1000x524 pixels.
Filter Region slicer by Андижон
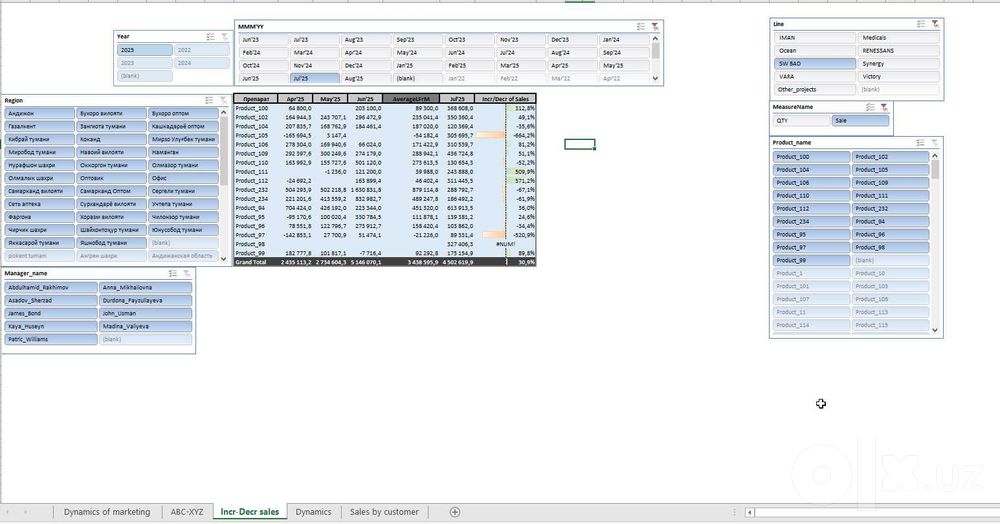(x=40, y=113)
